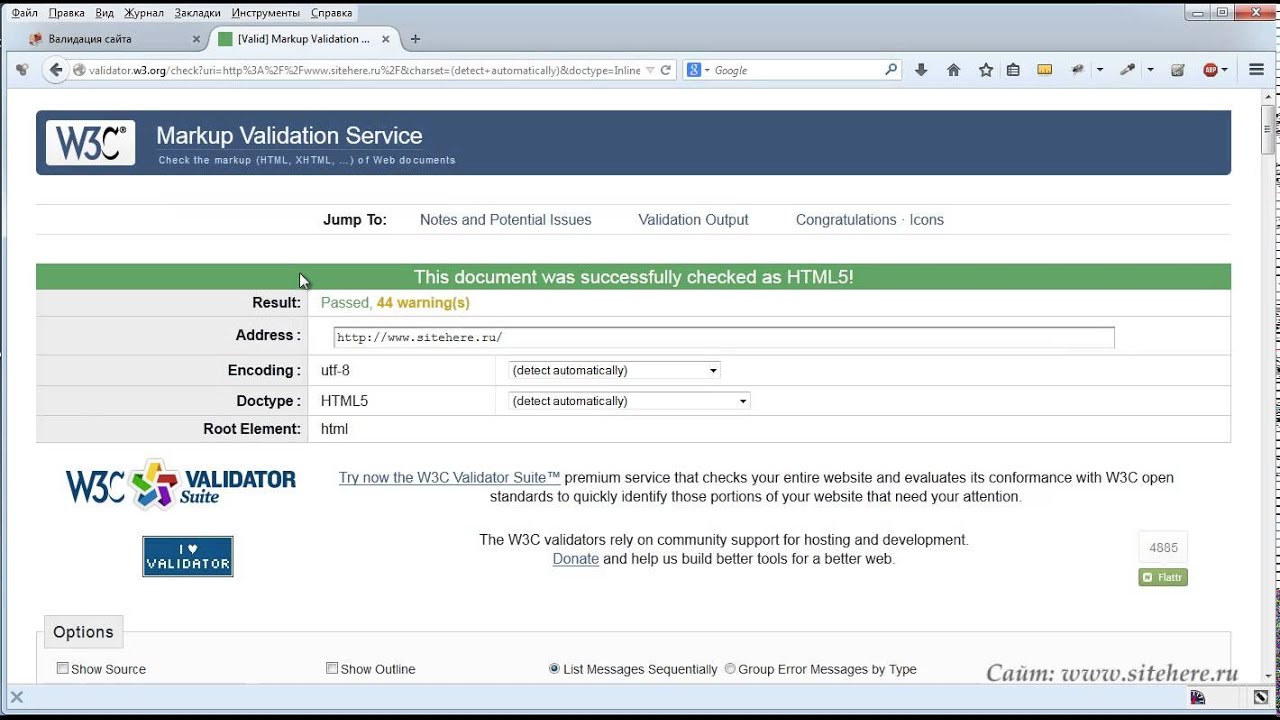Open the Google search engine dropdown

[698, 70]
